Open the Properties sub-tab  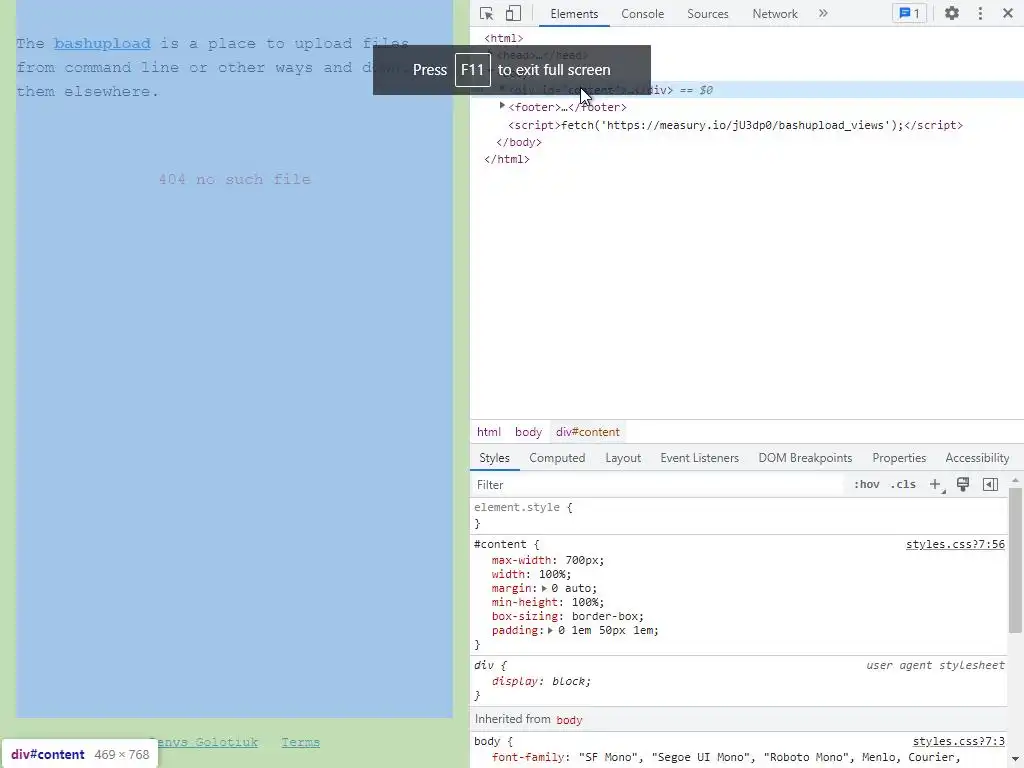point(899,458)
